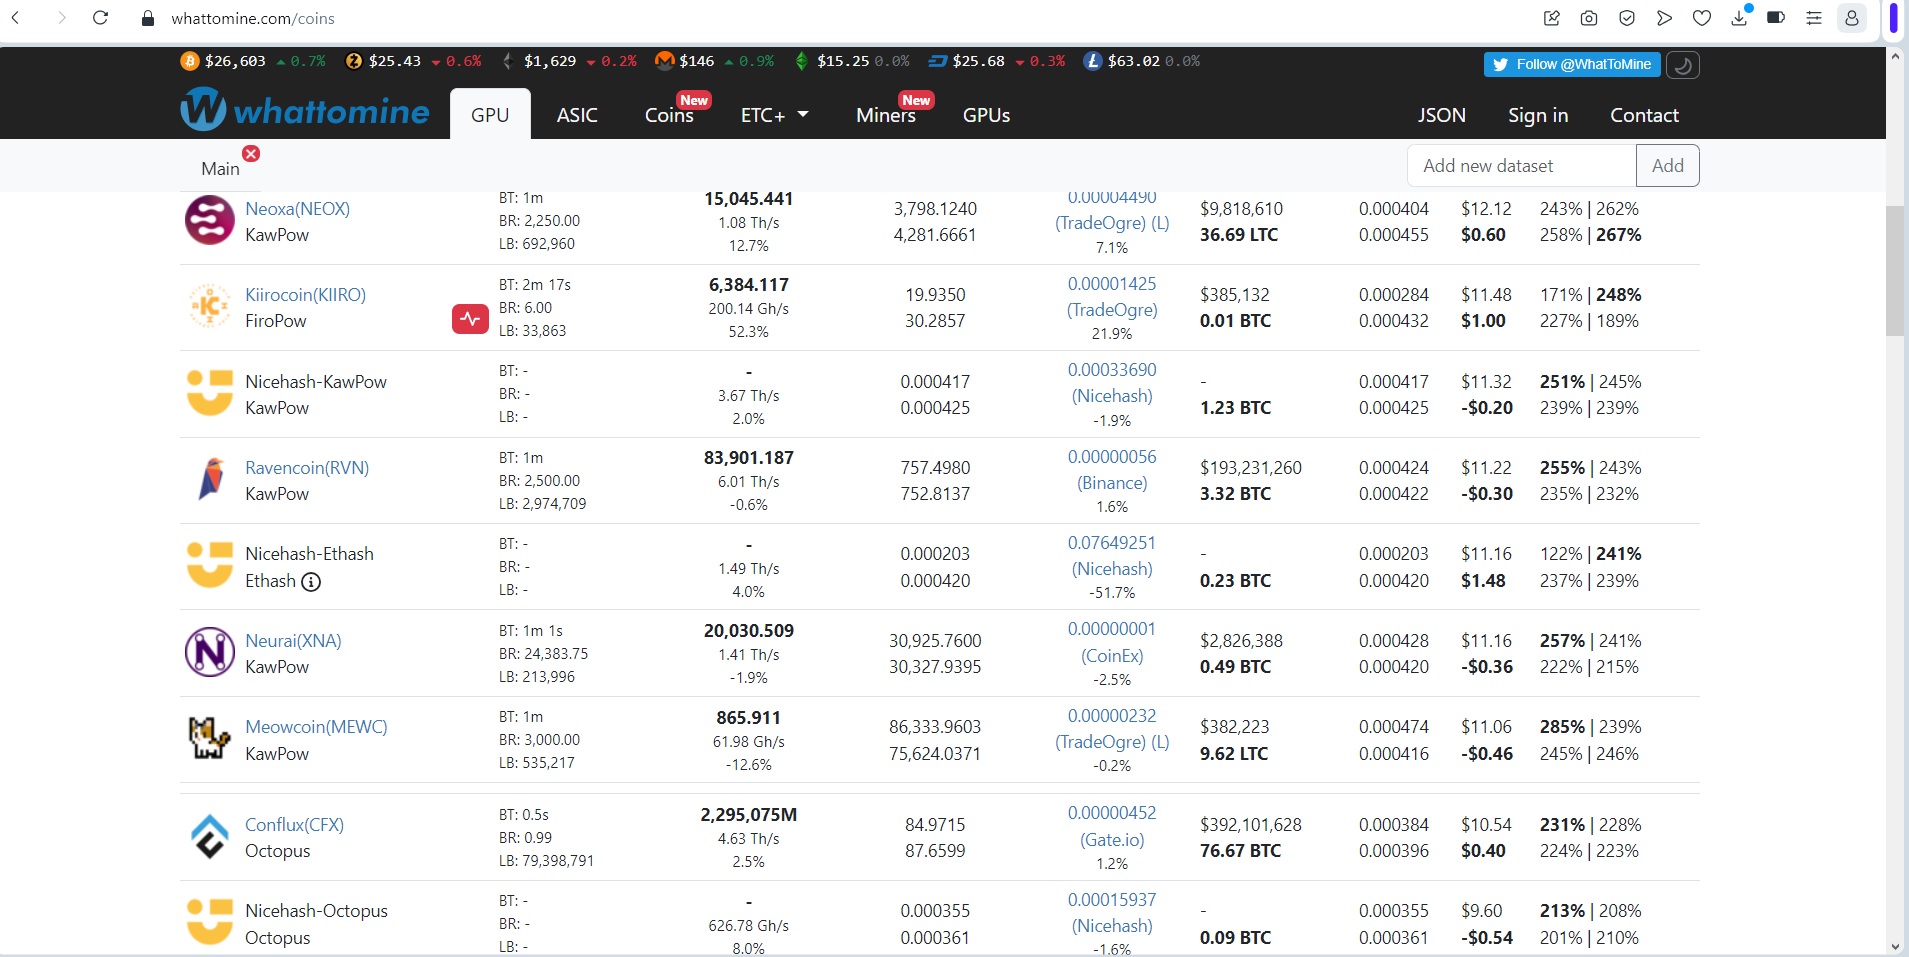Expand the ETC+ dropdown menu

[x=774, y=115]
